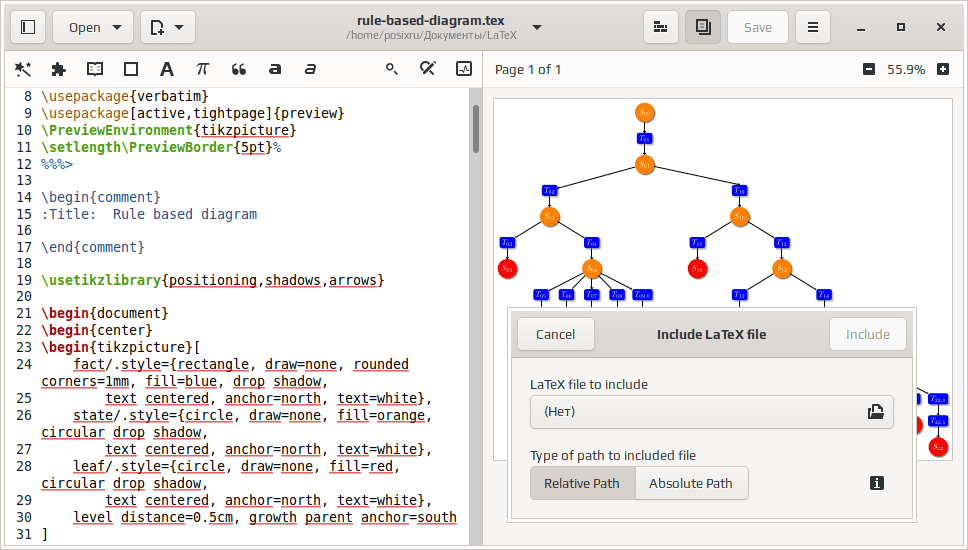Click the Include button in the dialog
This screenshot has width=968, height=550.
[x=867, y=335]
